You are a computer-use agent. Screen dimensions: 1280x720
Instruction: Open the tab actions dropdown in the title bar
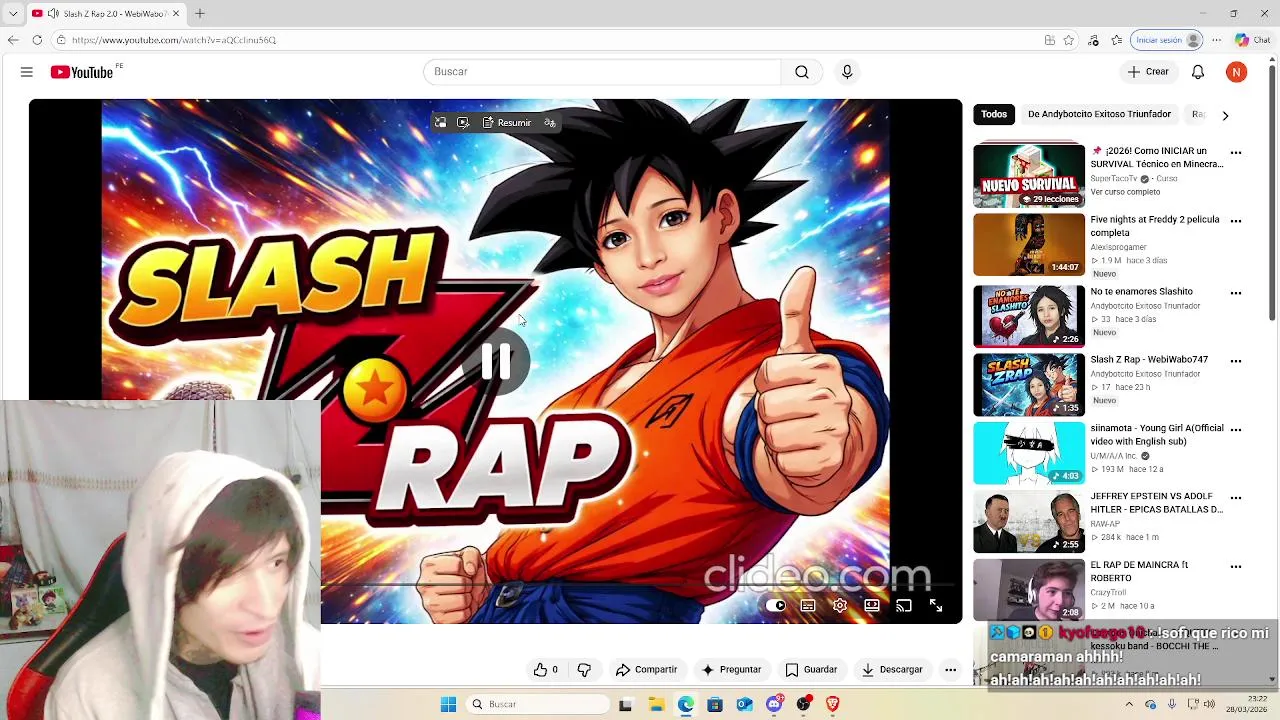tap(12, 14)
